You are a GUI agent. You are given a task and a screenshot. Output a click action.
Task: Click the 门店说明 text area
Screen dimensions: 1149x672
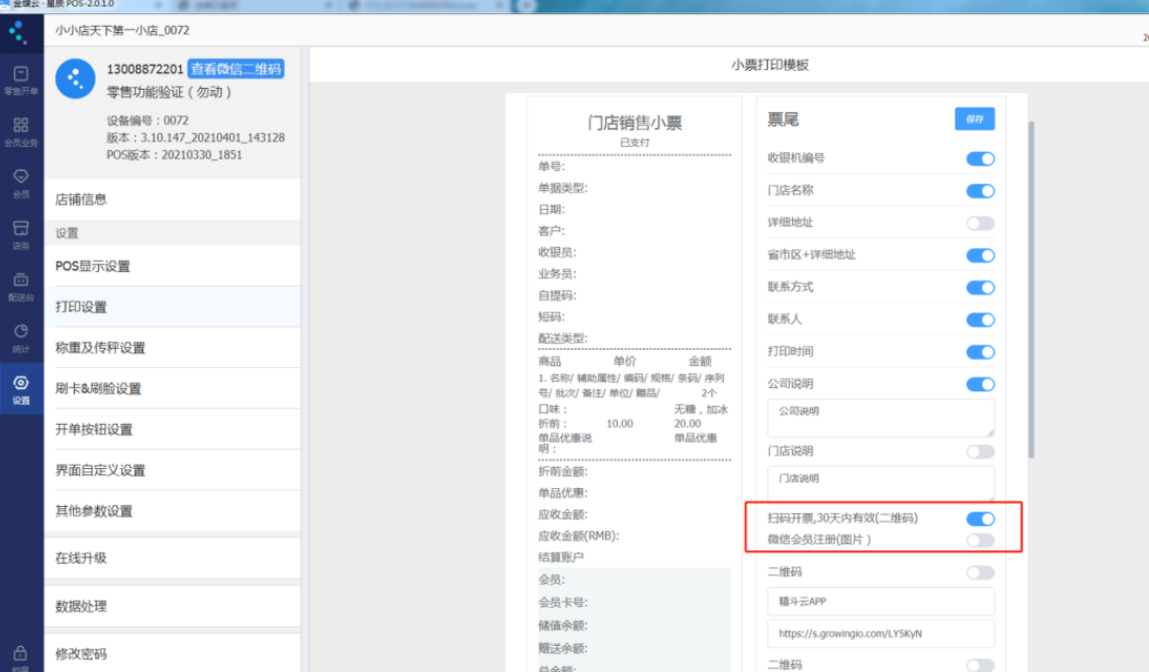click(x=881, y=484)
